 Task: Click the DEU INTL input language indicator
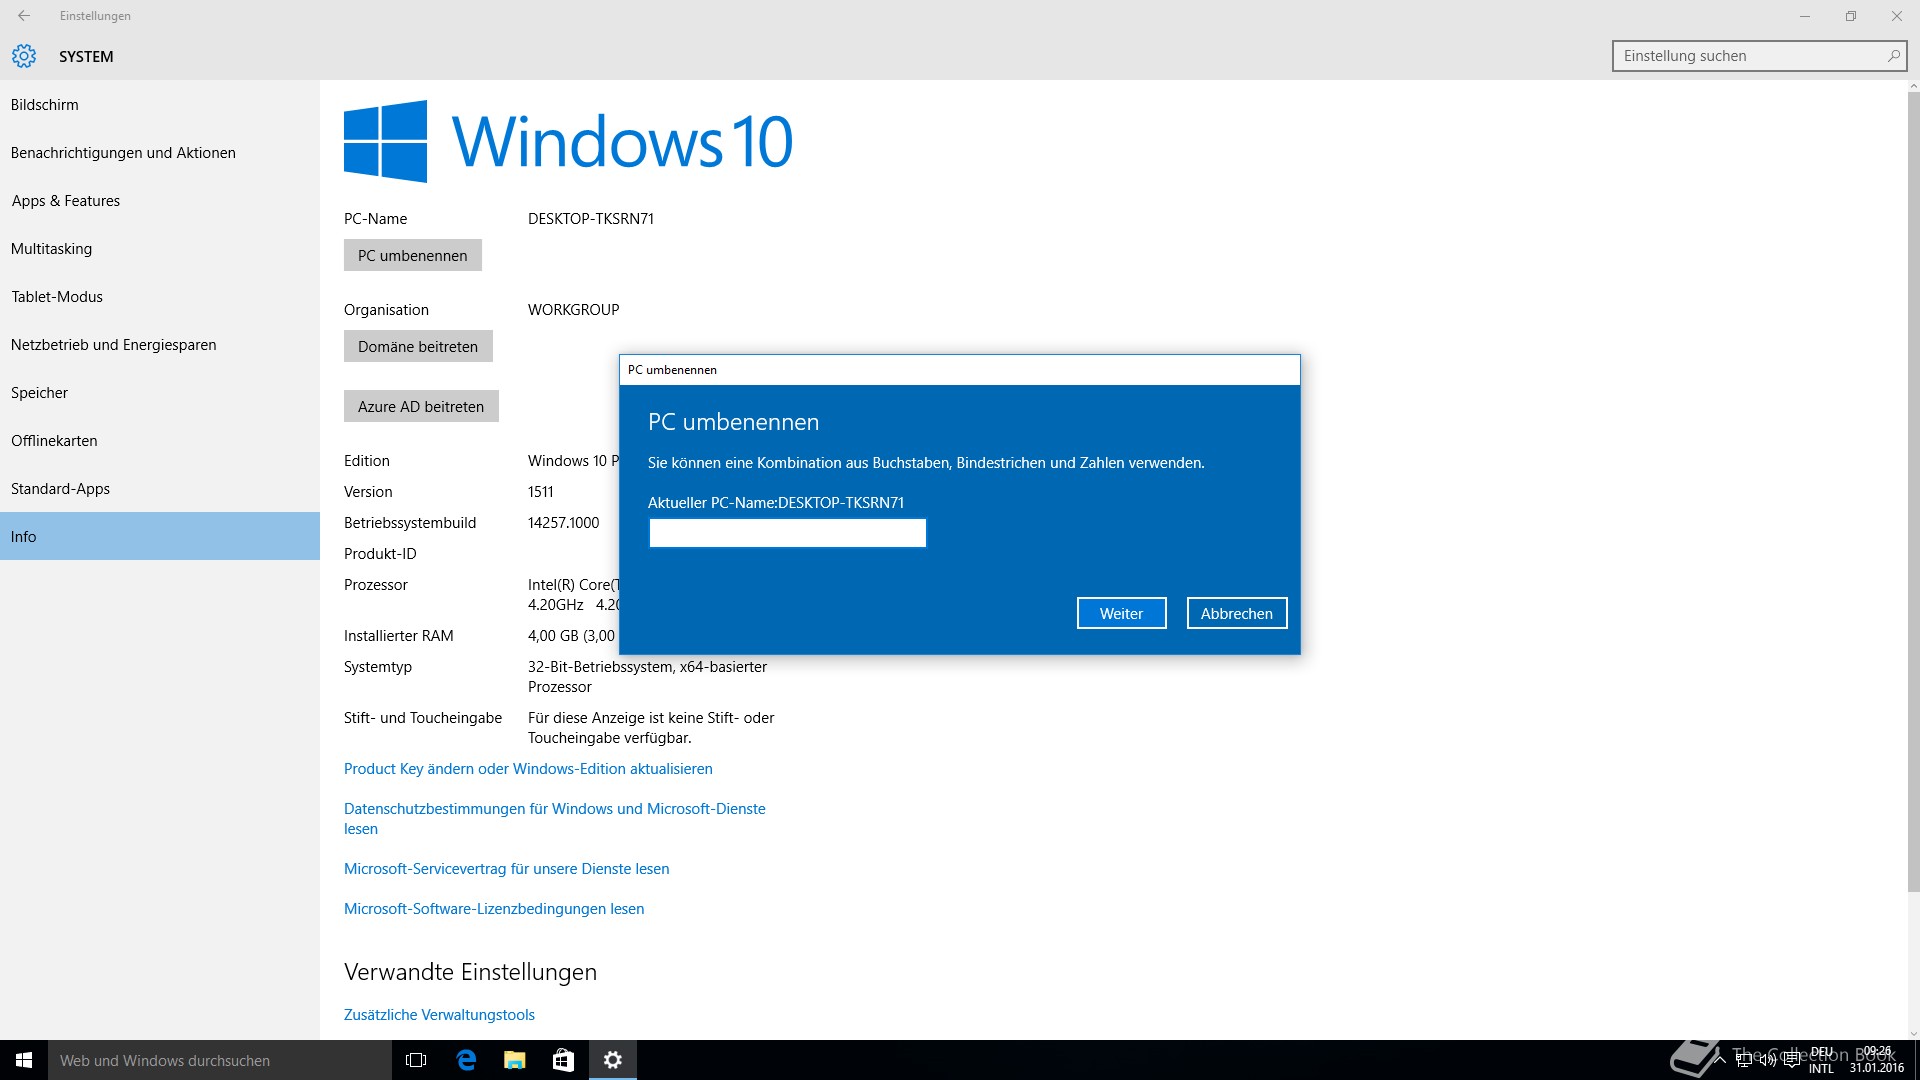(x=1822, y=1060)
